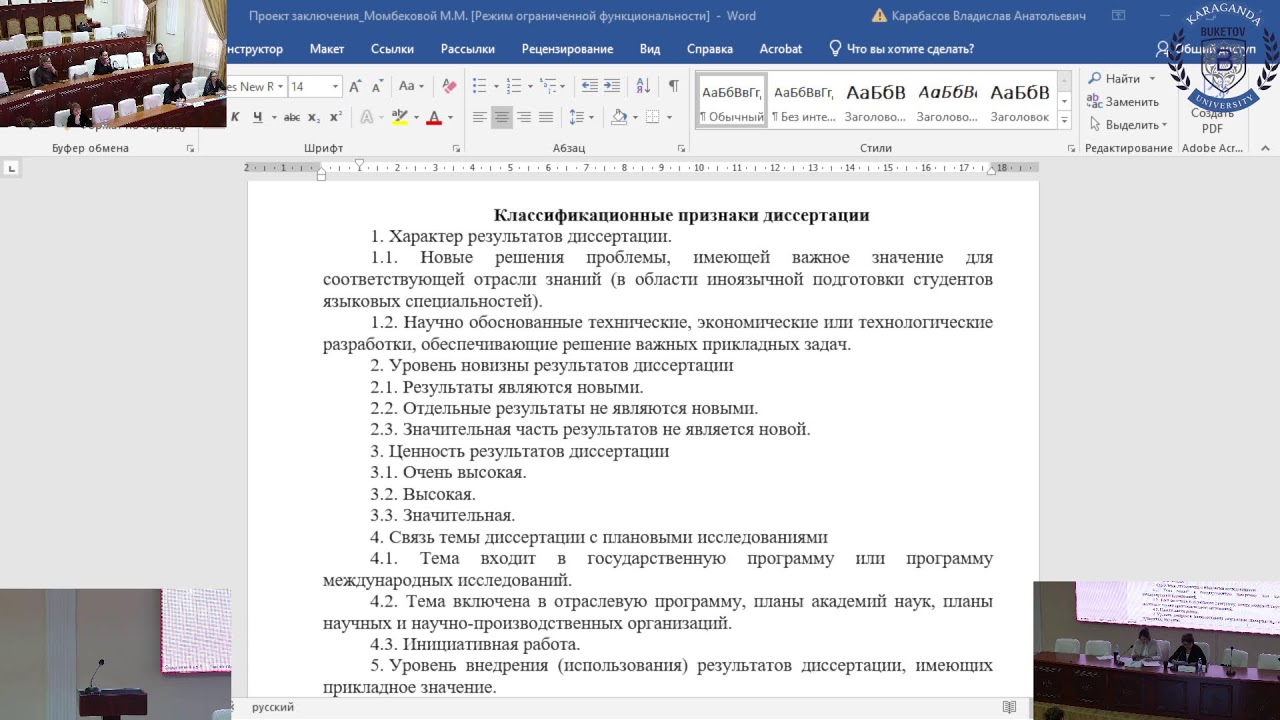Toggle center alignment
1280x720 pixels.
pyautogui.click(x=502, y=117)
